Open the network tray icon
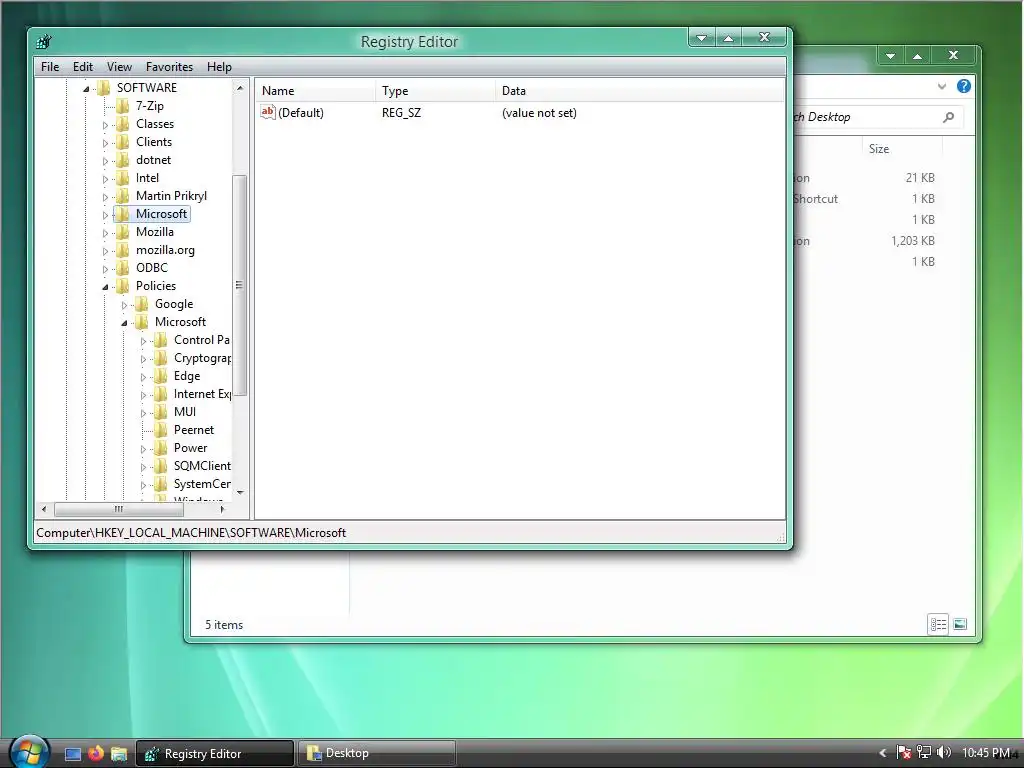This screenshot has height=768, width=1024. [924, 753]
